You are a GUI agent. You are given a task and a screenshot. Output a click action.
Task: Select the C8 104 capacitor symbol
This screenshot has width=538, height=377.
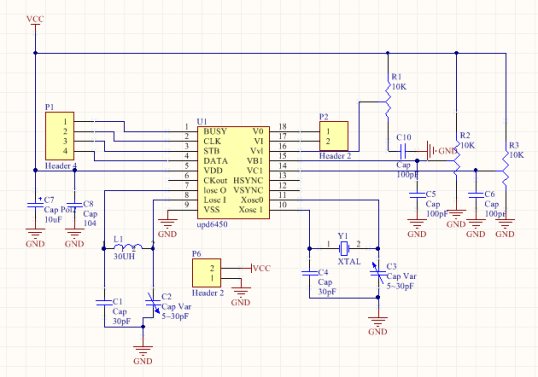coord(74,205)
